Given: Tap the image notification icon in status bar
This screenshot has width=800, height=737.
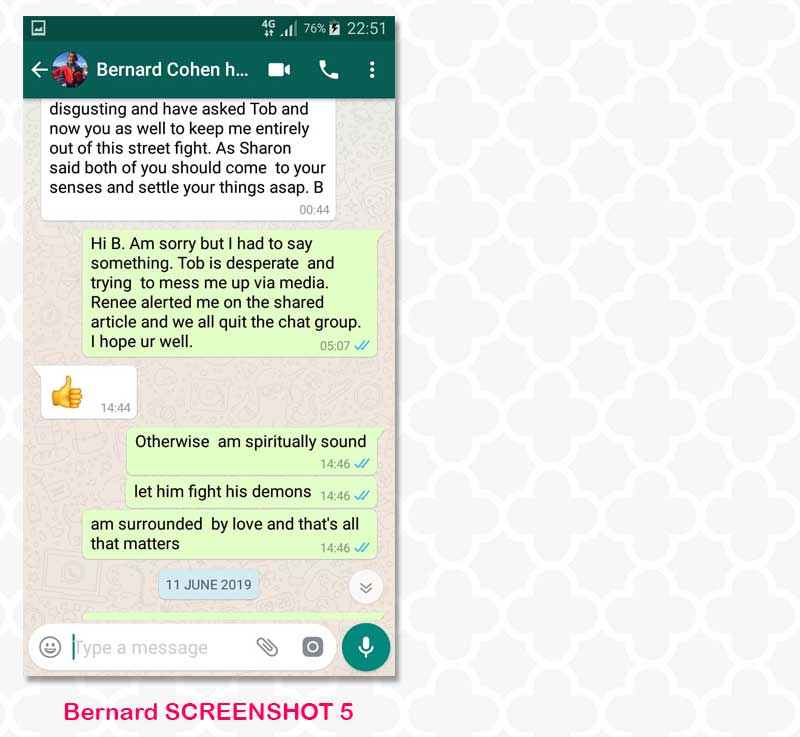Looking at the screenshot, I should pyautogui.click(x=38, y=28).
